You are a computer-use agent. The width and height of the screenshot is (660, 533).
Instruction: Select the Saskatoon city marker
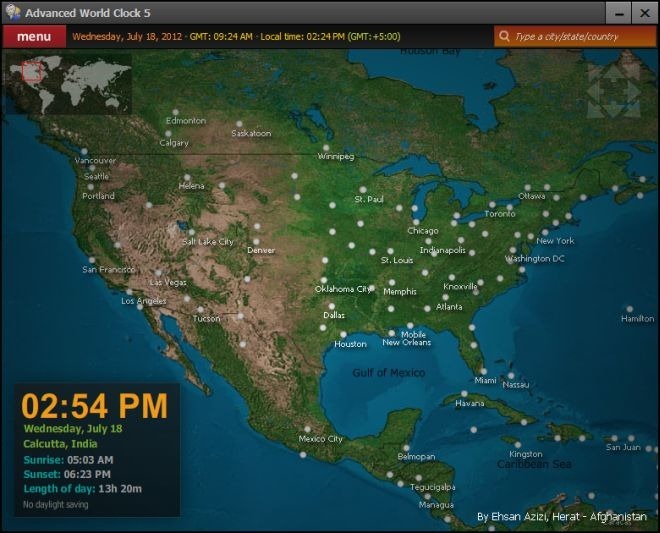(239, 124)
